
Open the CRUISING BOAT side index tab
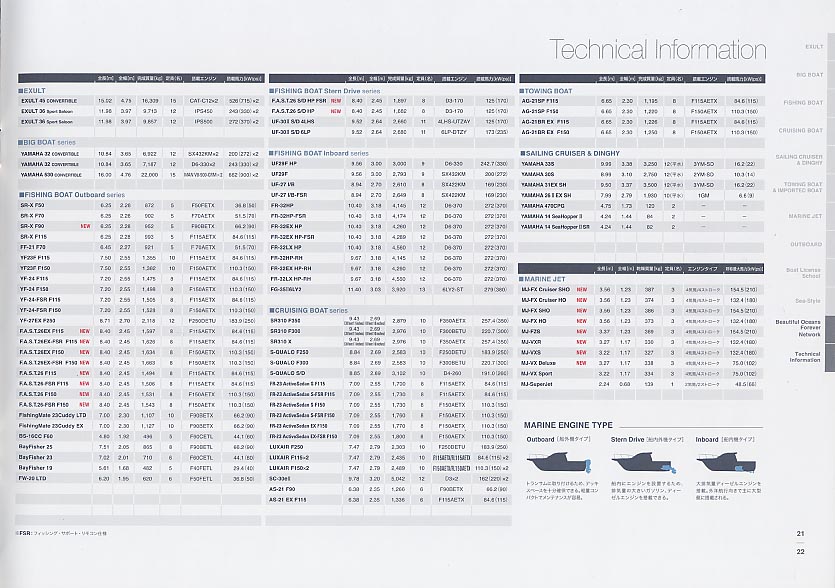[800, 130]
